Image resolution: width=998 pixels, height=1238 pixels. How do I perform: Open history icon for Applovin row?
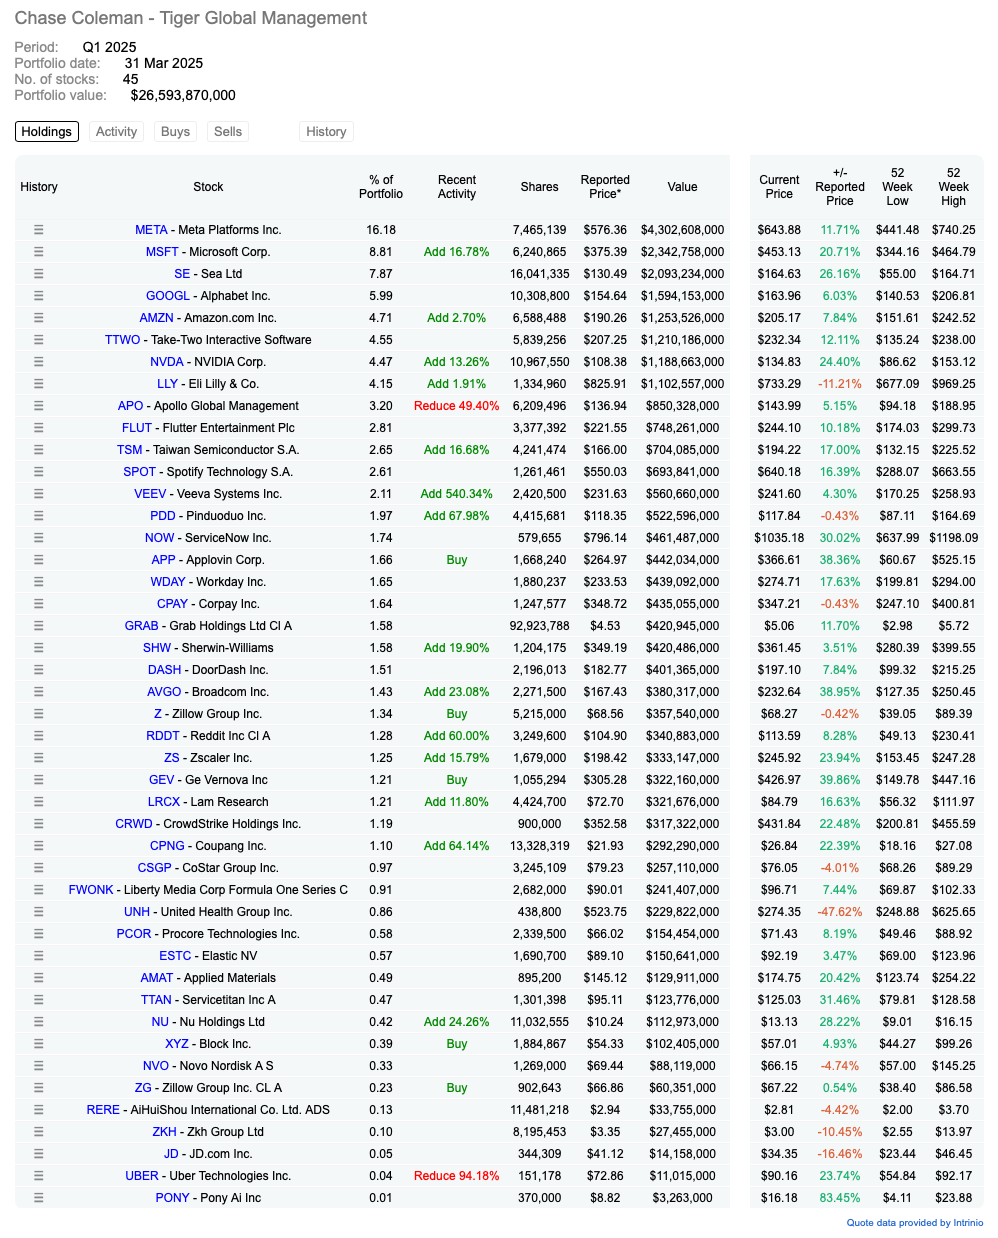39,560
